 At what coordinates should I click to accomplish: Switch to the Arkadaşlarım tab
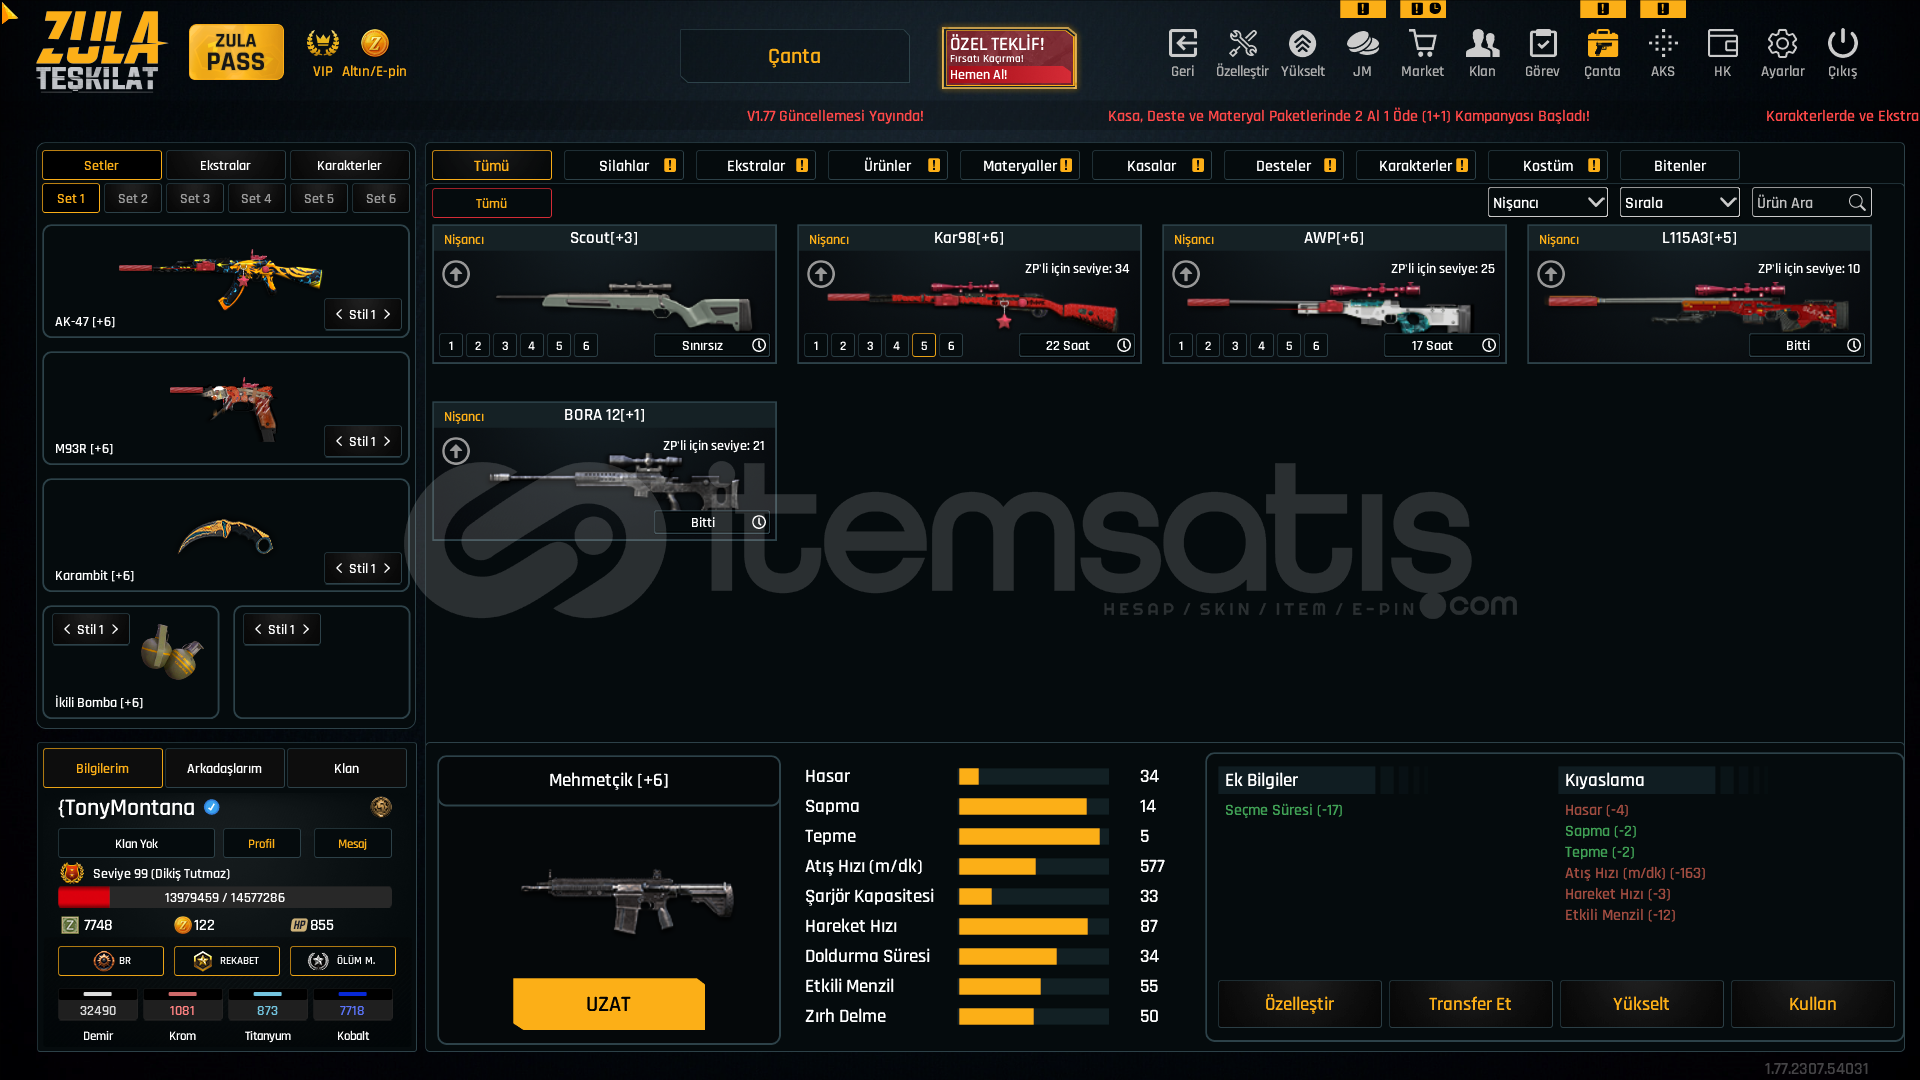pos(224,768)
